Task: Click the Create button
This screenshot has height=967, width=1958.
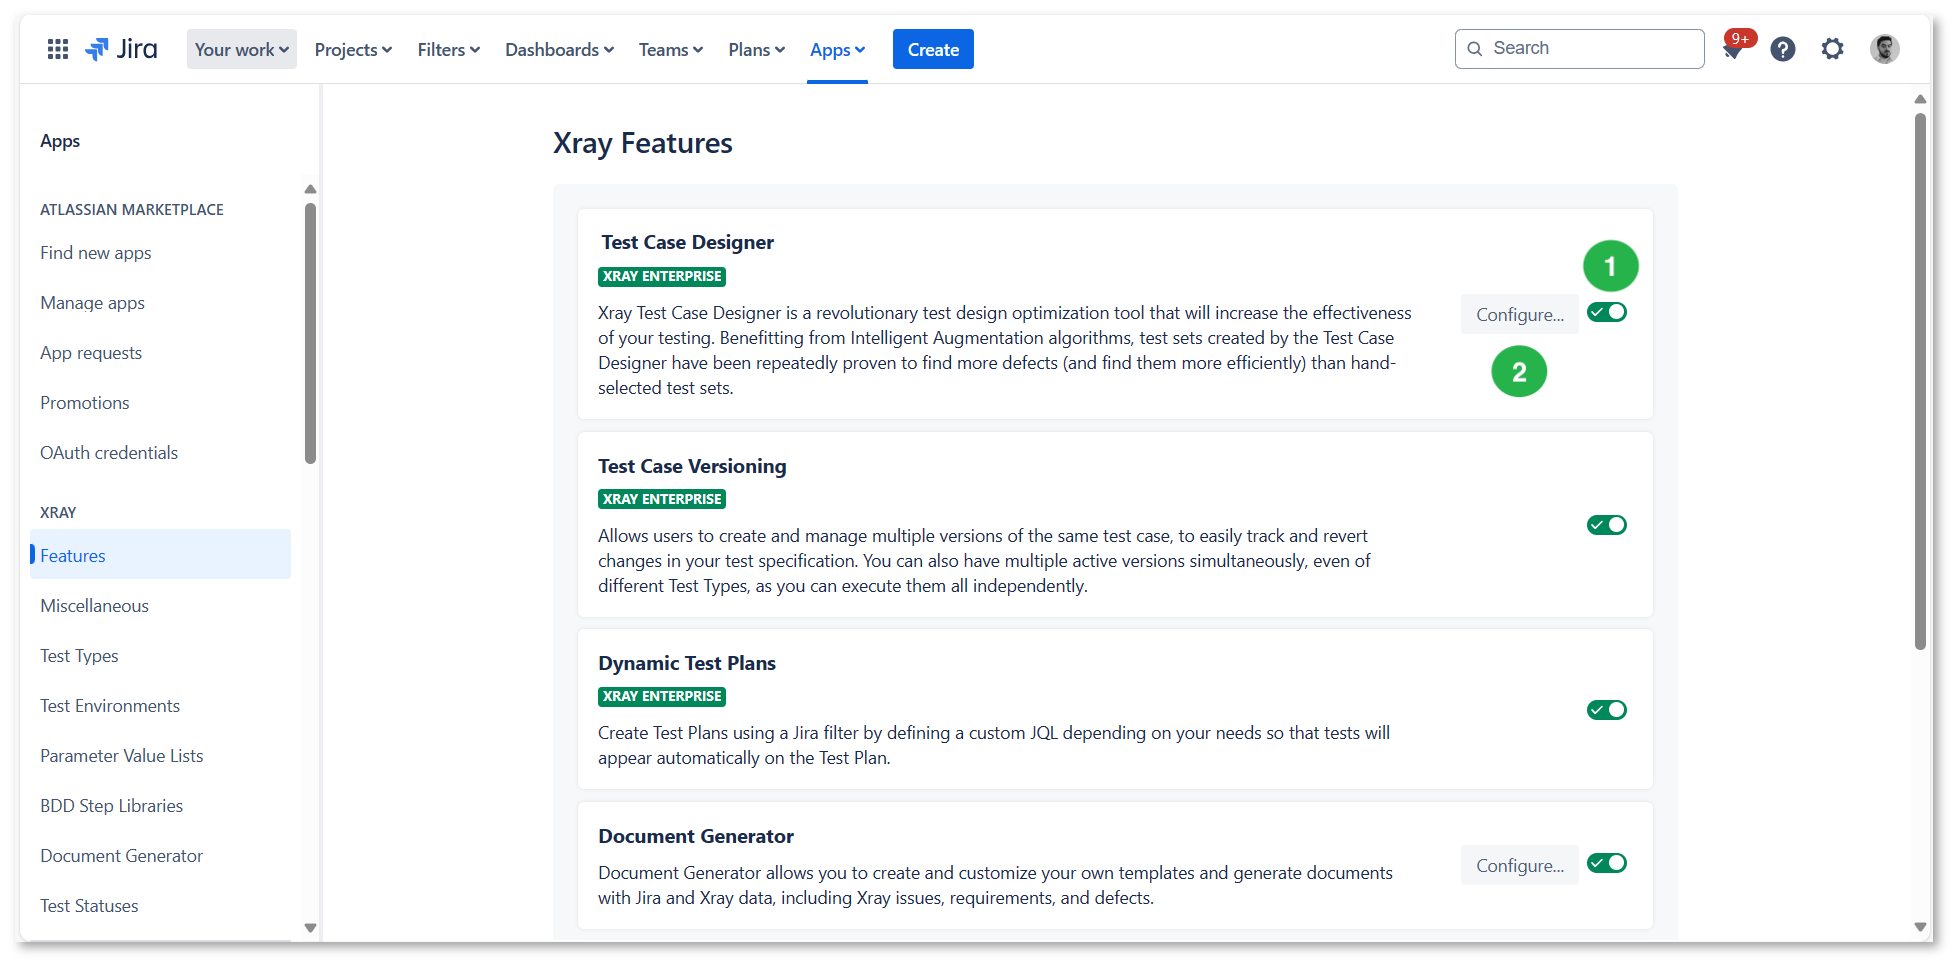Action: click(933, 49)
